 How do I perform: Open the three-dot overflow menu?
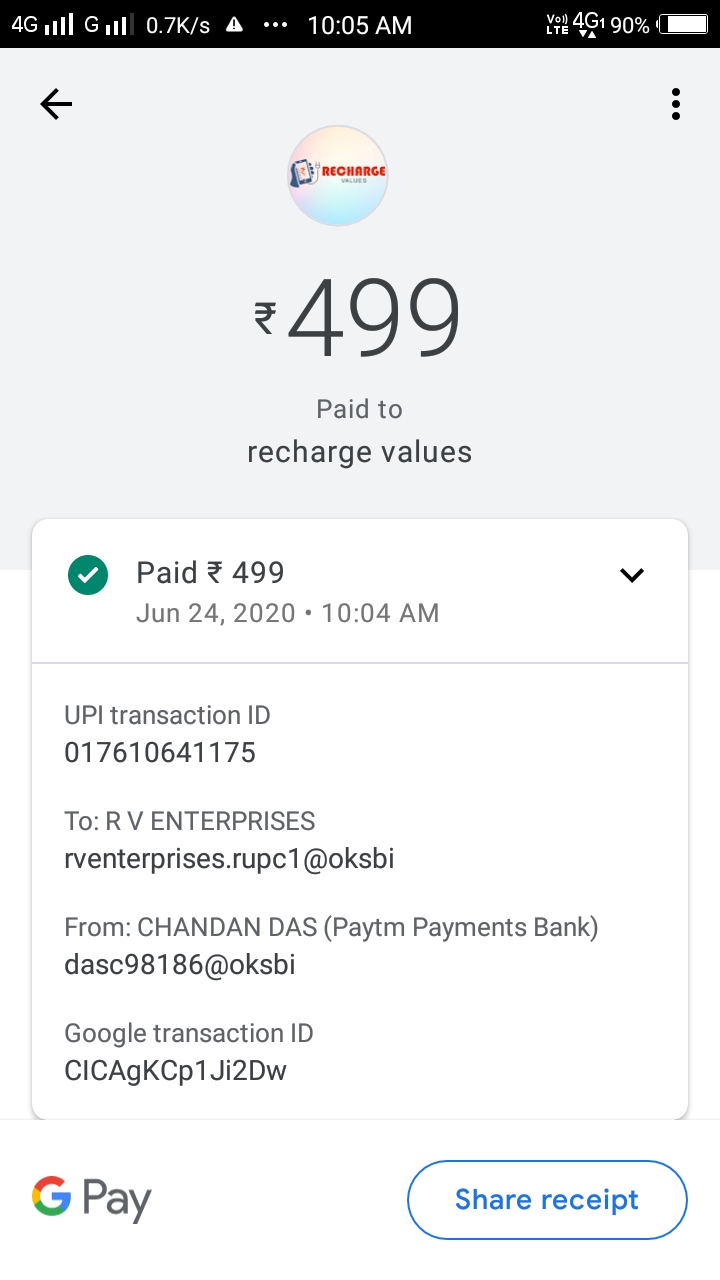click(x=676, y=104)
